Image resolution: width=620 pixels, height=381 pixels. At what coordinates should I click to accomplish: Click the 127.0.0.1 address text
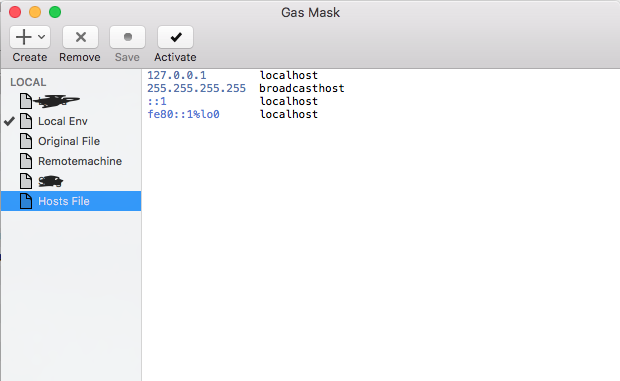177,75
